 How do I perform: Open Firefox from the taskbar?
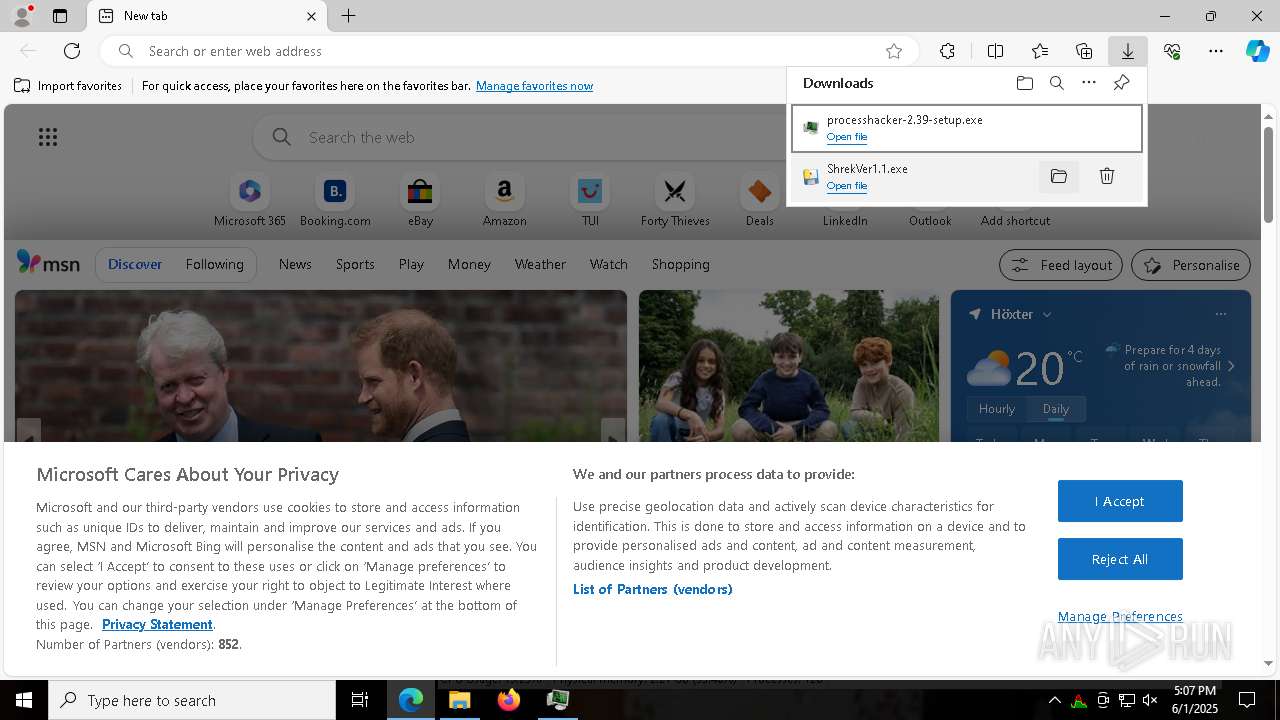(508, 700)
